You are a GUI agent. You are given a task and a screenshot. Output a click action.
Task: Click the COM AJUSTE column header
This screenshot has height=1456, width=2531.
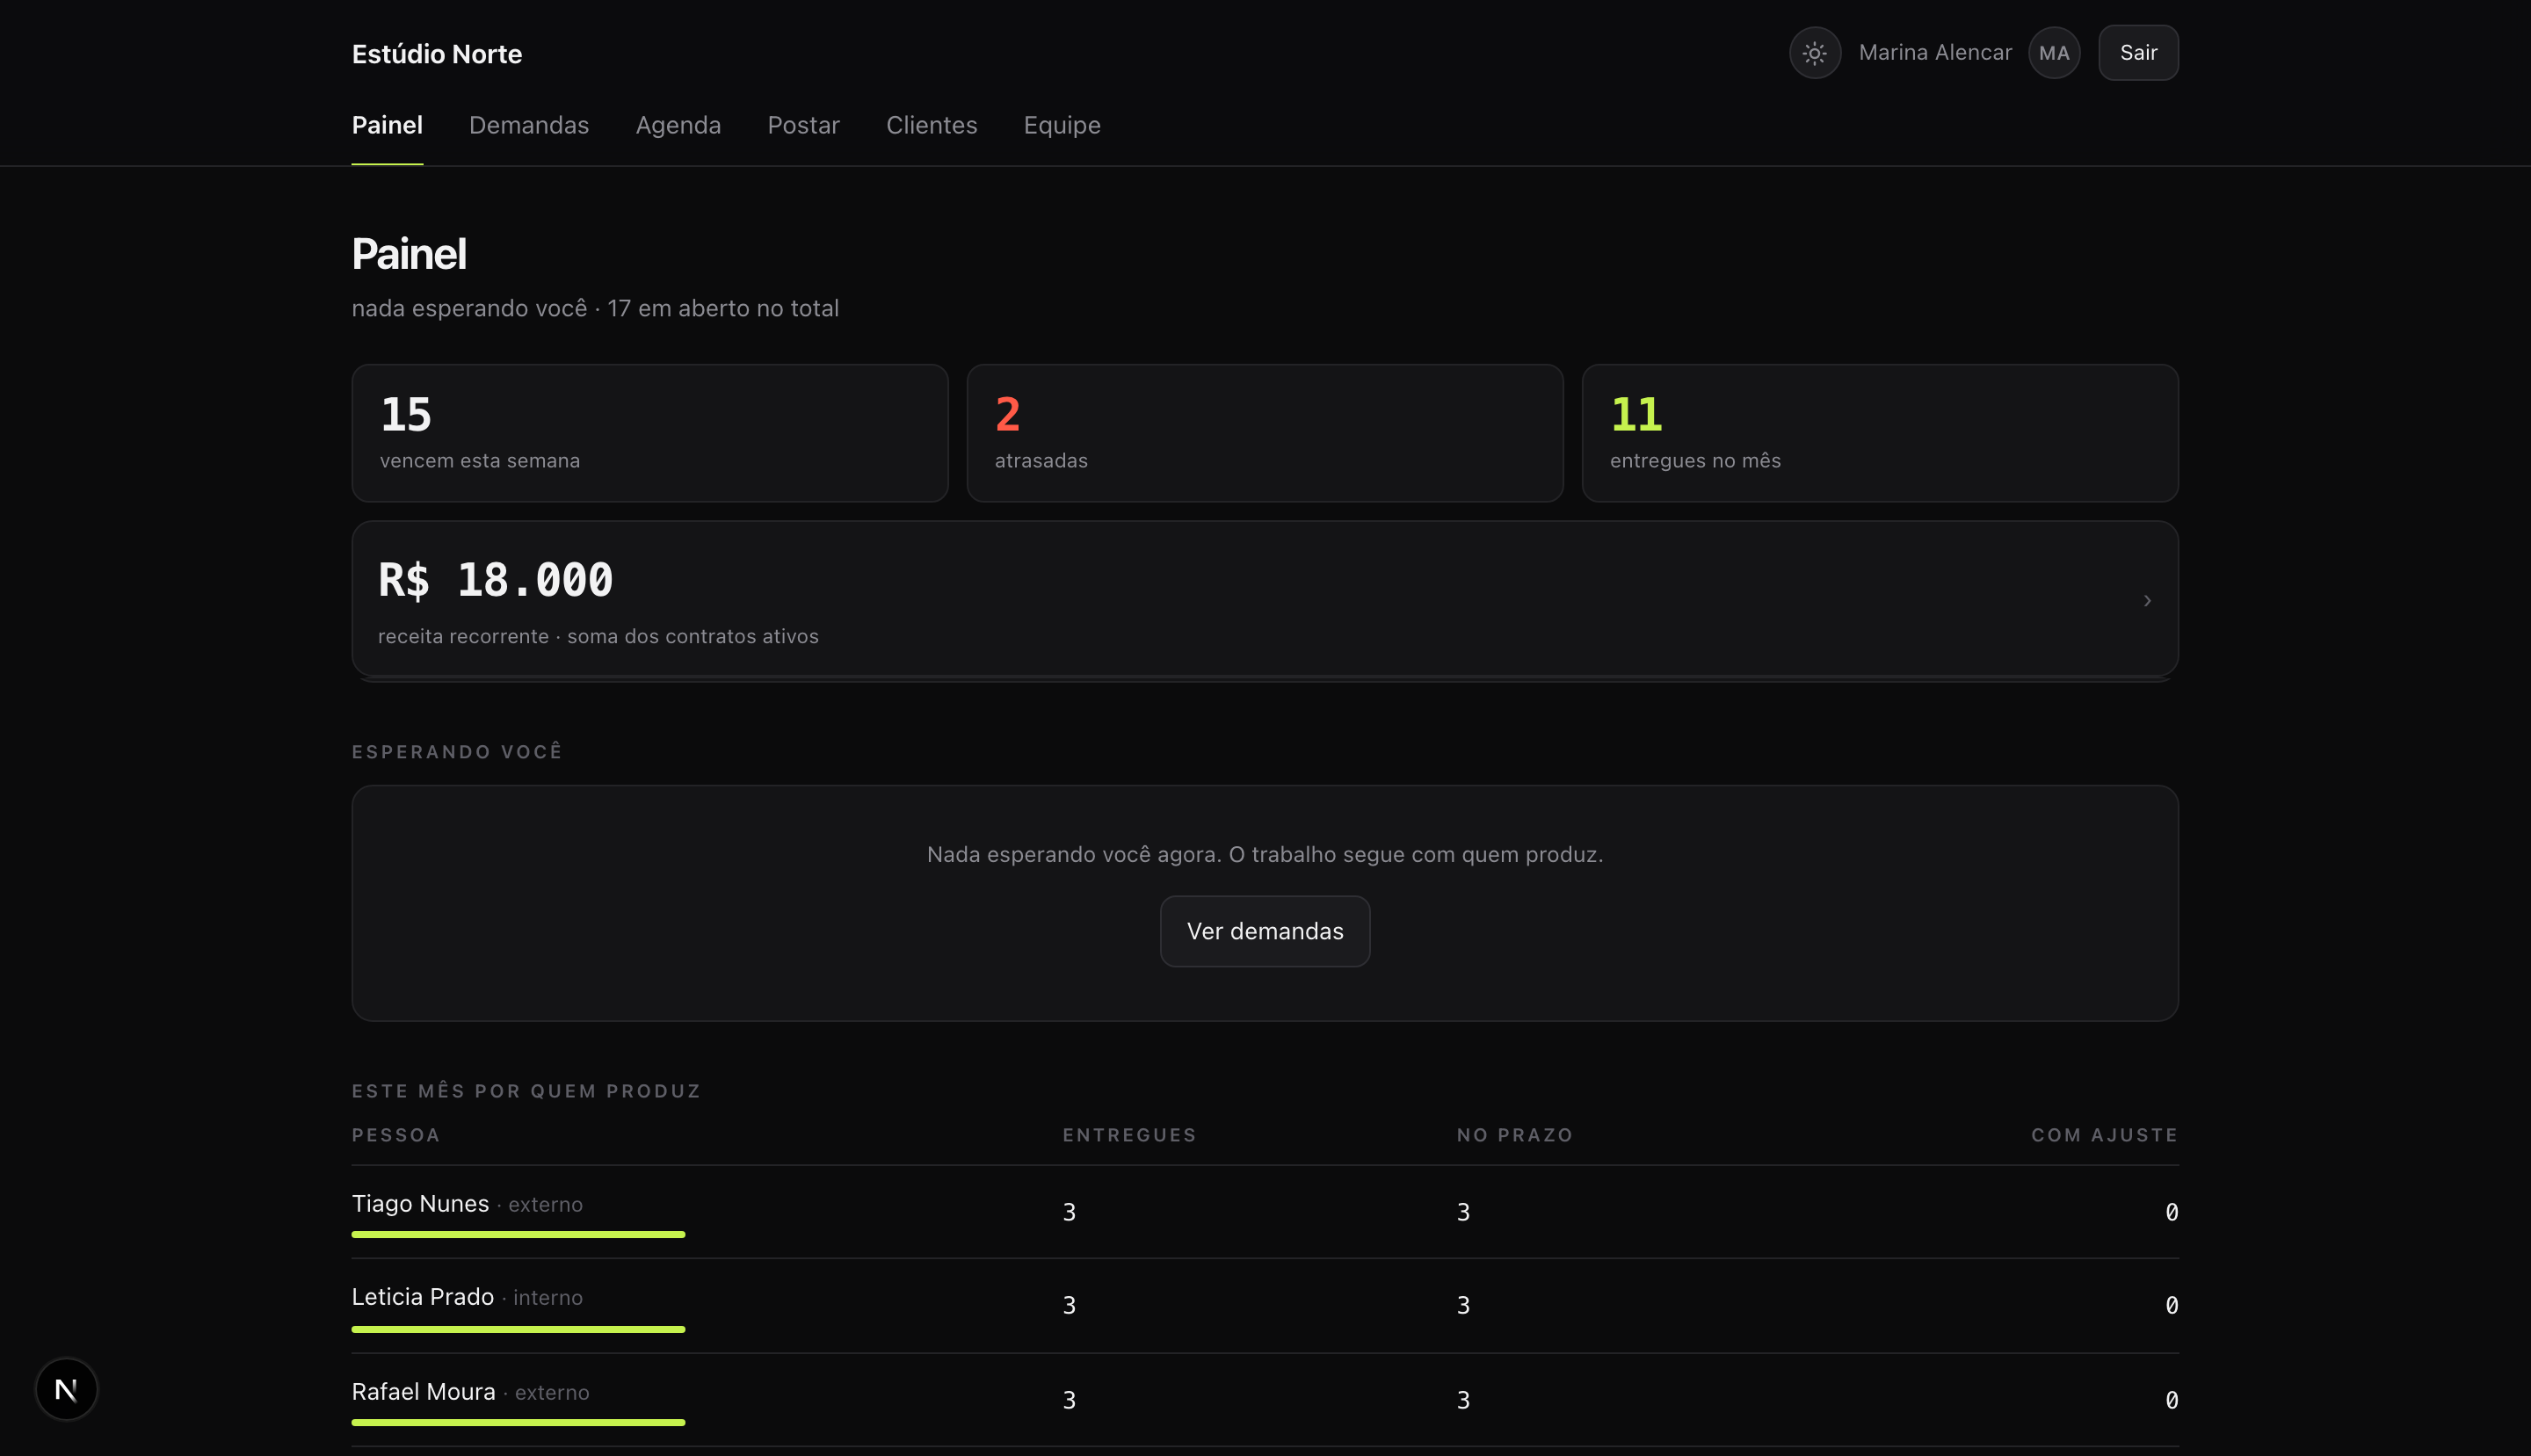(2104, 1135)
